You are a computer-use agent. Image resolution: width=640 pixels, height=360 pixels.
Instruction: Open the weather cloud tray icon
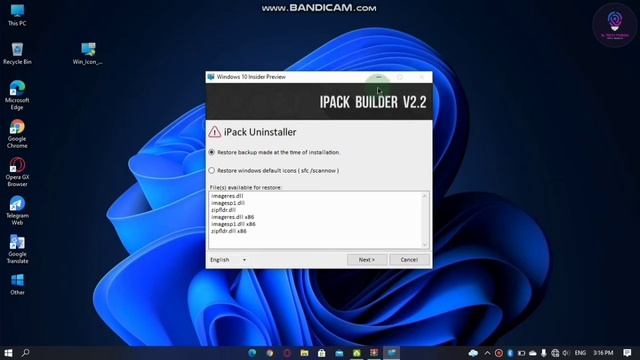pyautogui.click(x=473, y=353)
